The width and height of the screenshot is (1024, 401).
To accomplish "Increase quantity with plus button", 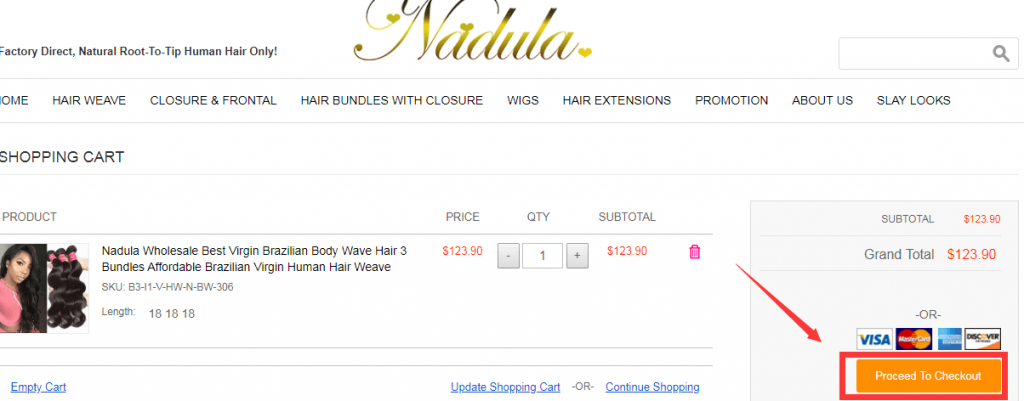I will [x=577, y=256].
